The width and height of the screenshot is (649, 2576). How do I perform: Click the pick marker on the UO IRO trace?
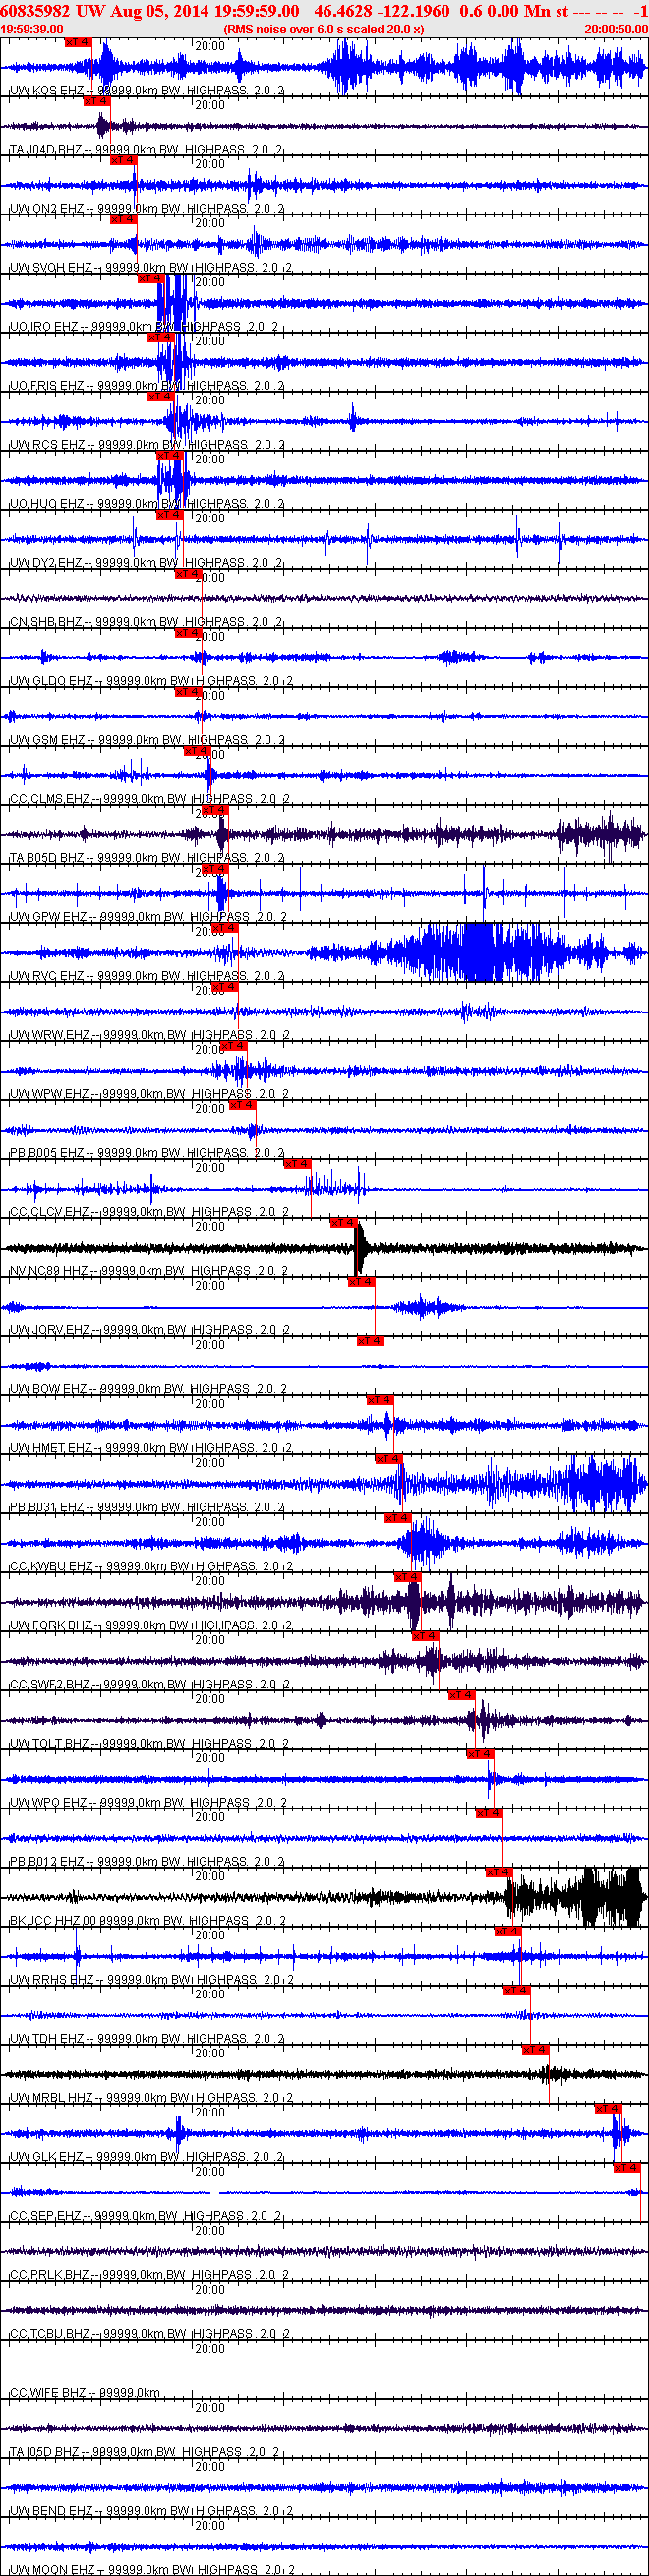(x=150, y=279)
